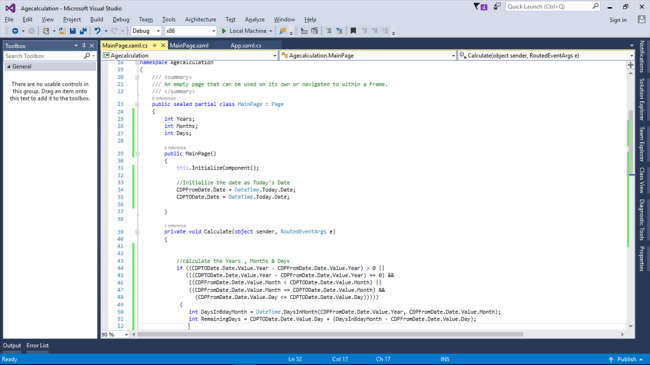650x365 pixels.
Task: Open the Properties side tab
Action: (x=642, y=259)
